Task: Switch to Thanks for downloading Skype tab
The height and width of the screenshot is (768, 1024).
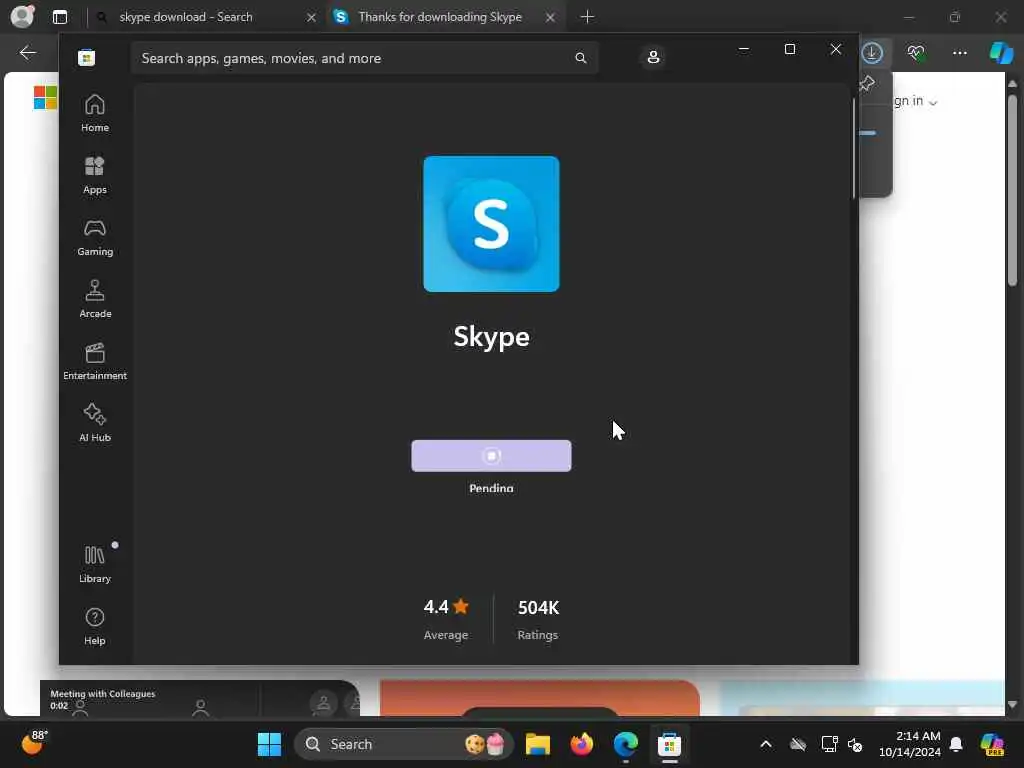Action: tap(440, 17)
